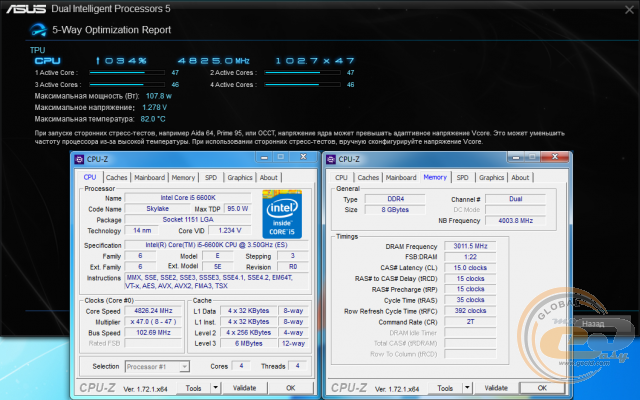Click the Package value Socket 1151 LGA
Screen dimensions: 640x400
[188, 220]
